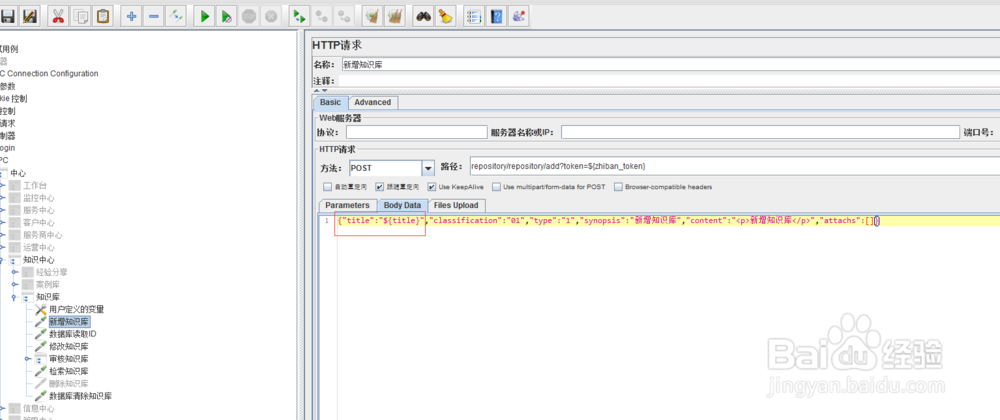Start all remote engines icon
The height and width of the screenshot is (420, 1000).
point(300,17)
